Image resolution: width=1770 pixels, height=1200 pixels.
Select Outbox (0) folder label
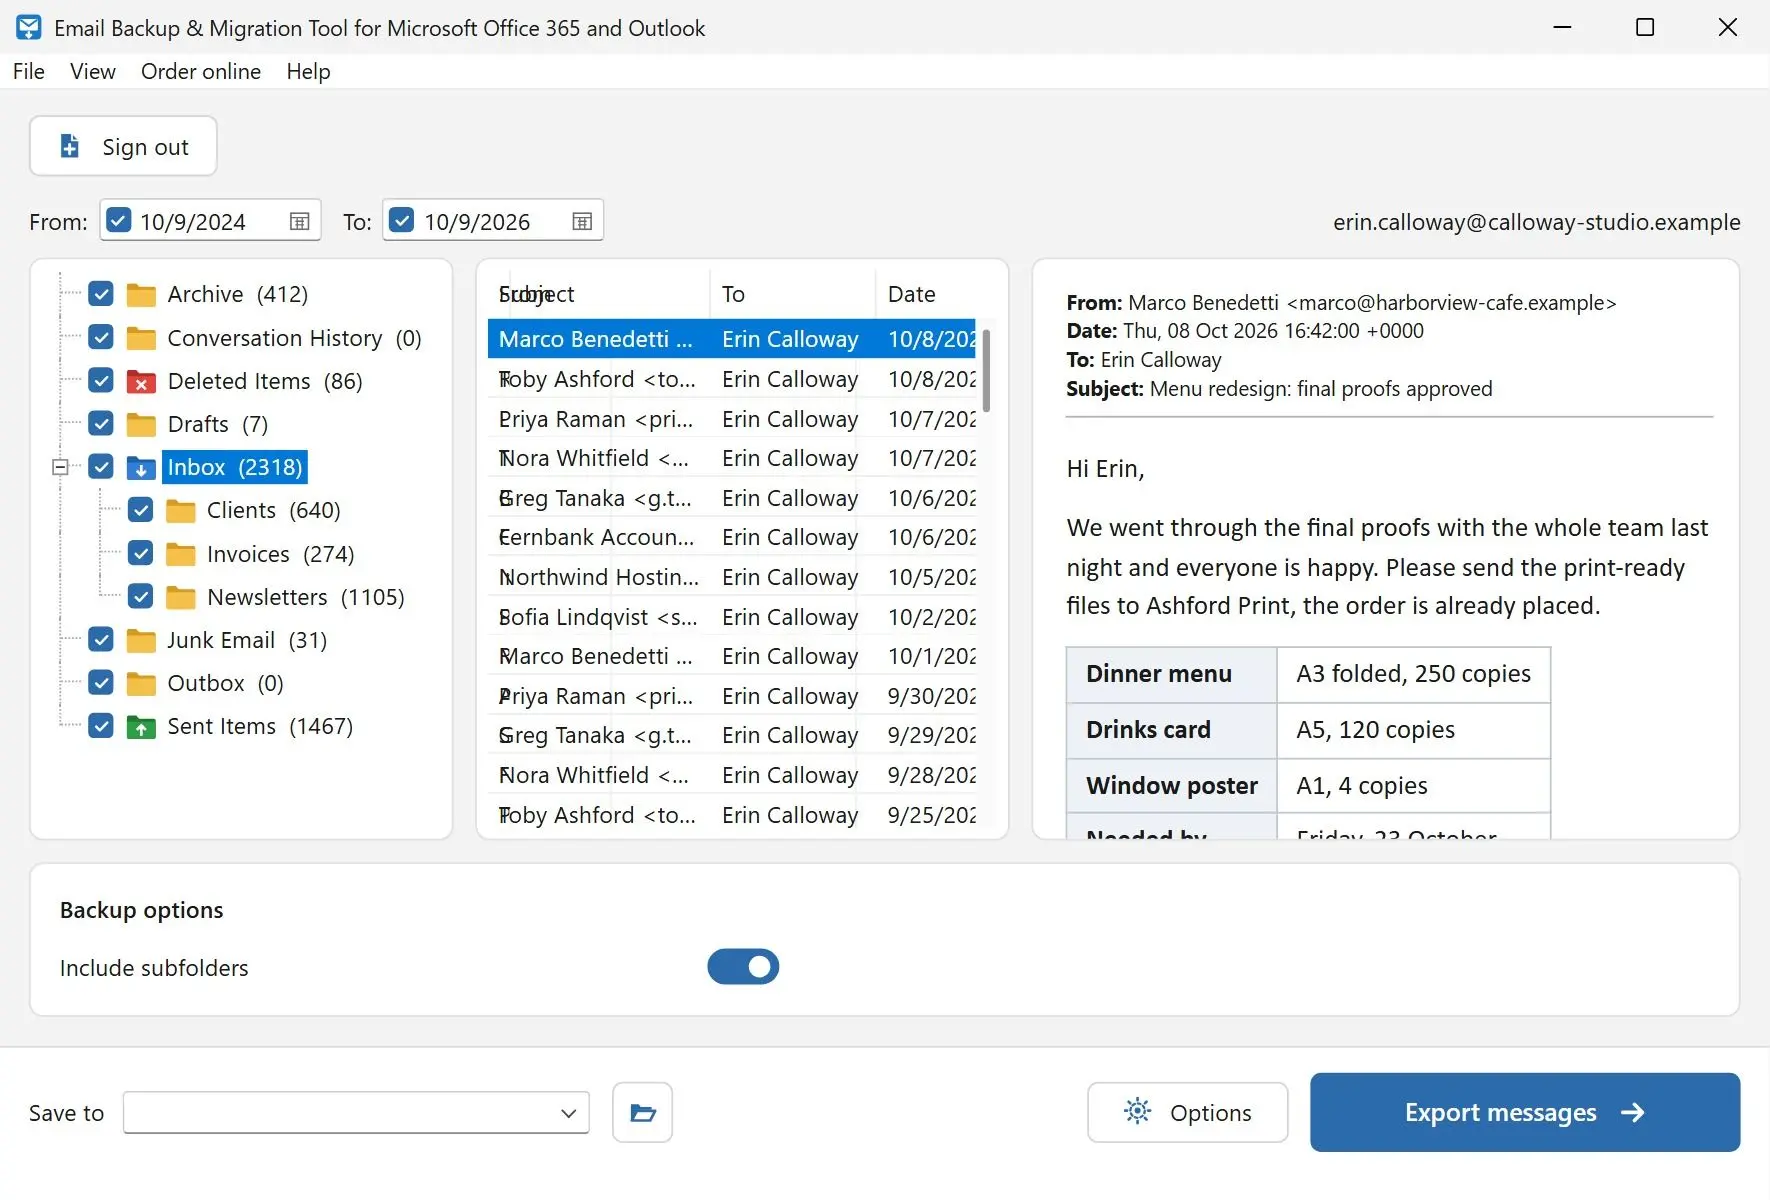(x=226, y=683)
